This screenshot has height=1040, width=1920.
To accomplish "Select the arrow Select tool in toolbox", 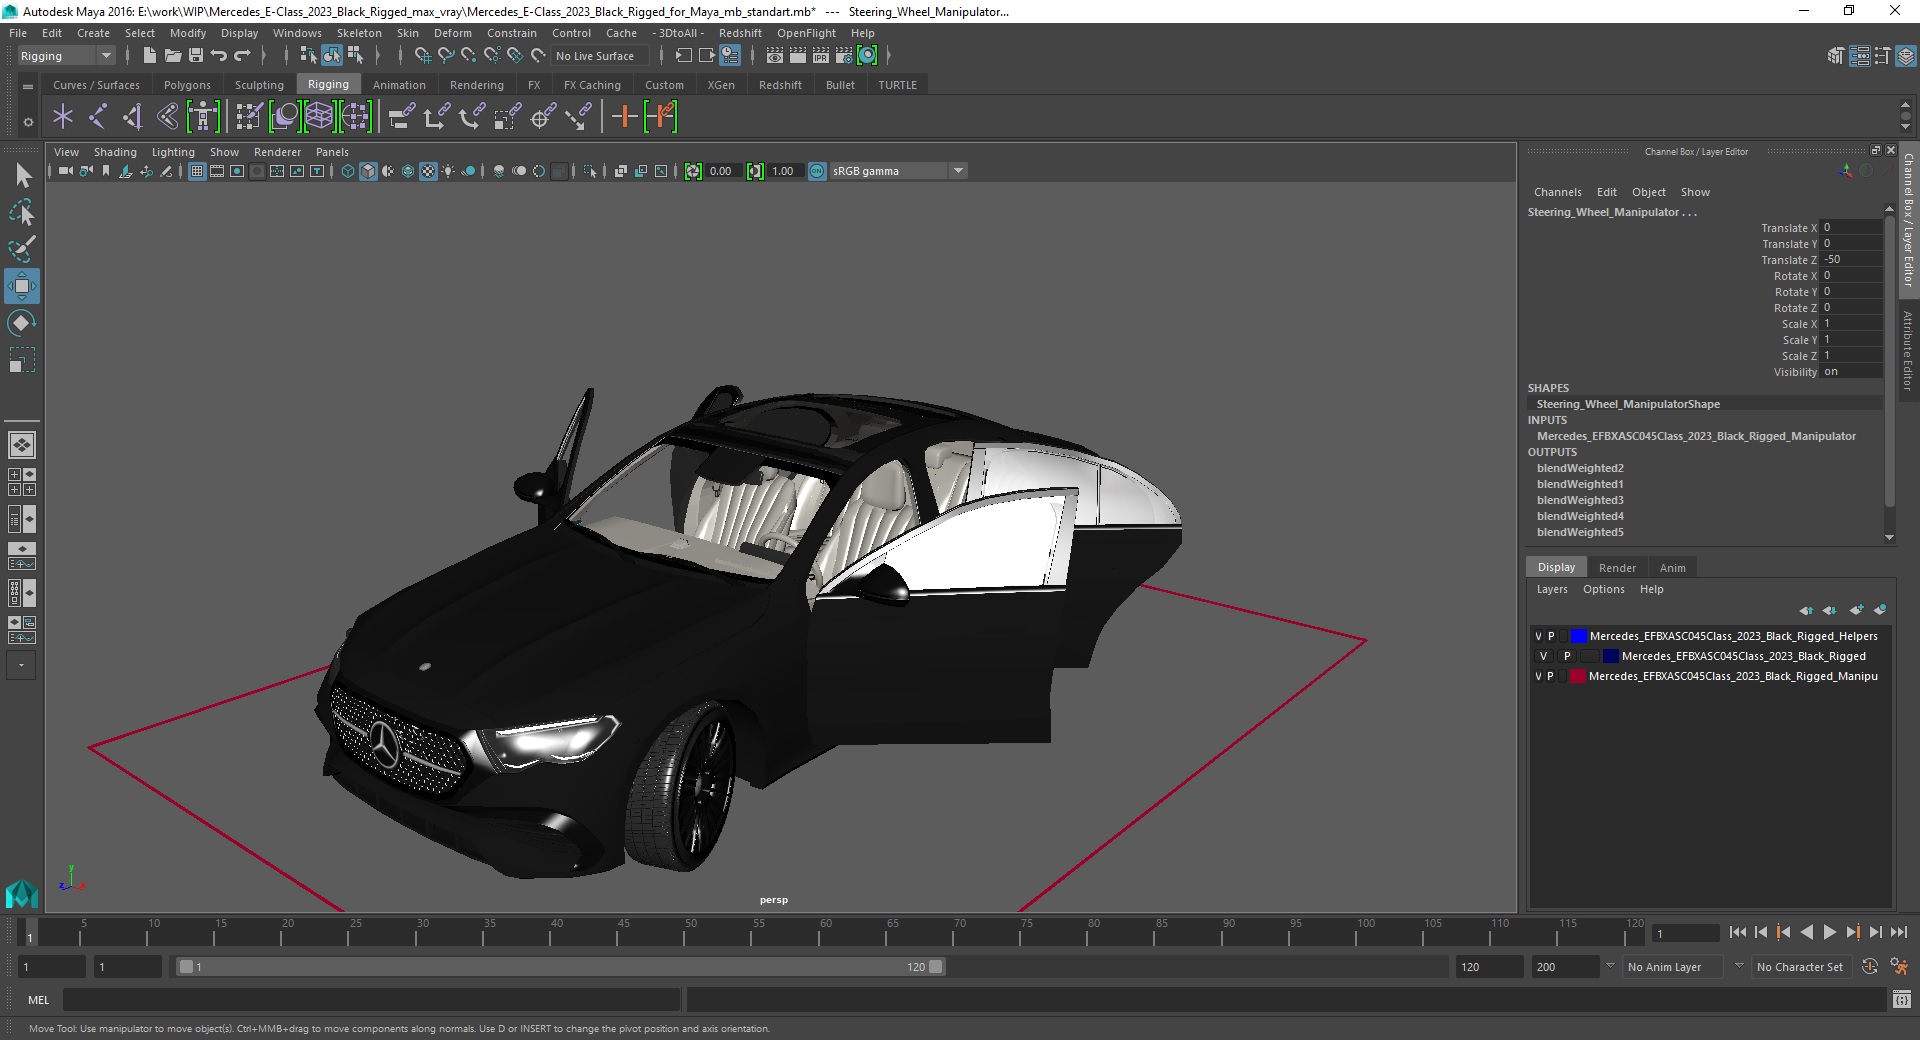I will pyautogui.click(x=22, y=175).
